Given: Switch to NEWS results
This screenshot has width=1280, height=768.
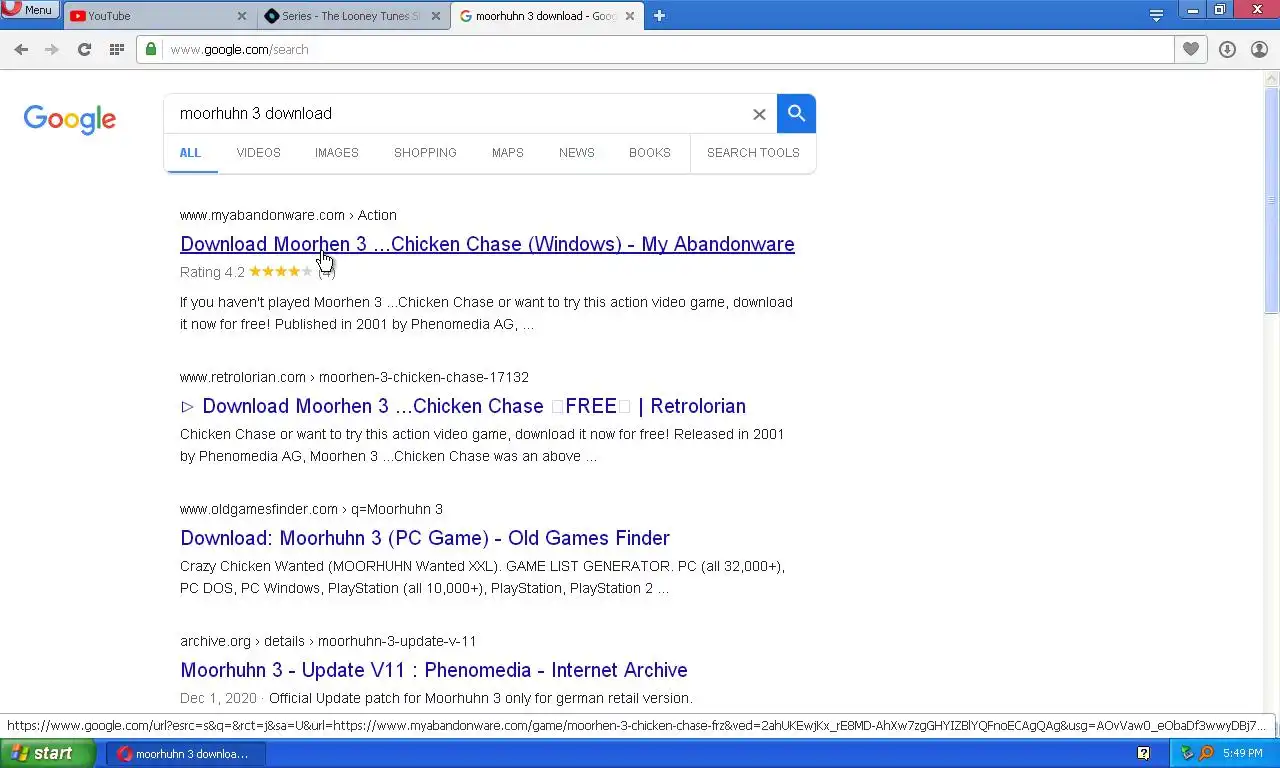Looking at the screenshot, I should pos(577,153).
